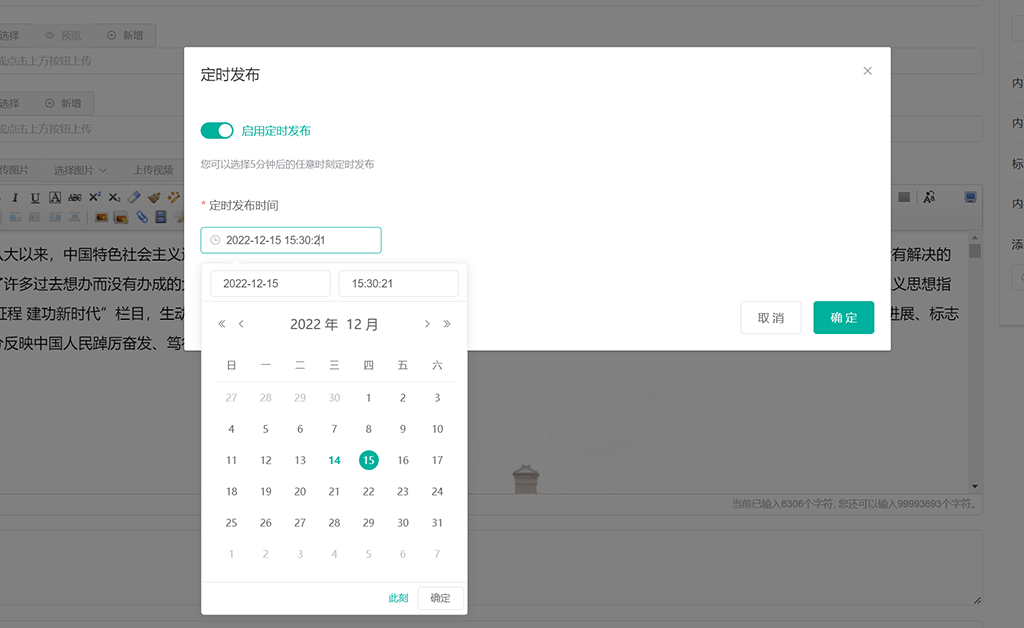Pick December 14 in the calendar
The height and width of the screenshot is (628, 1024).
334,460
